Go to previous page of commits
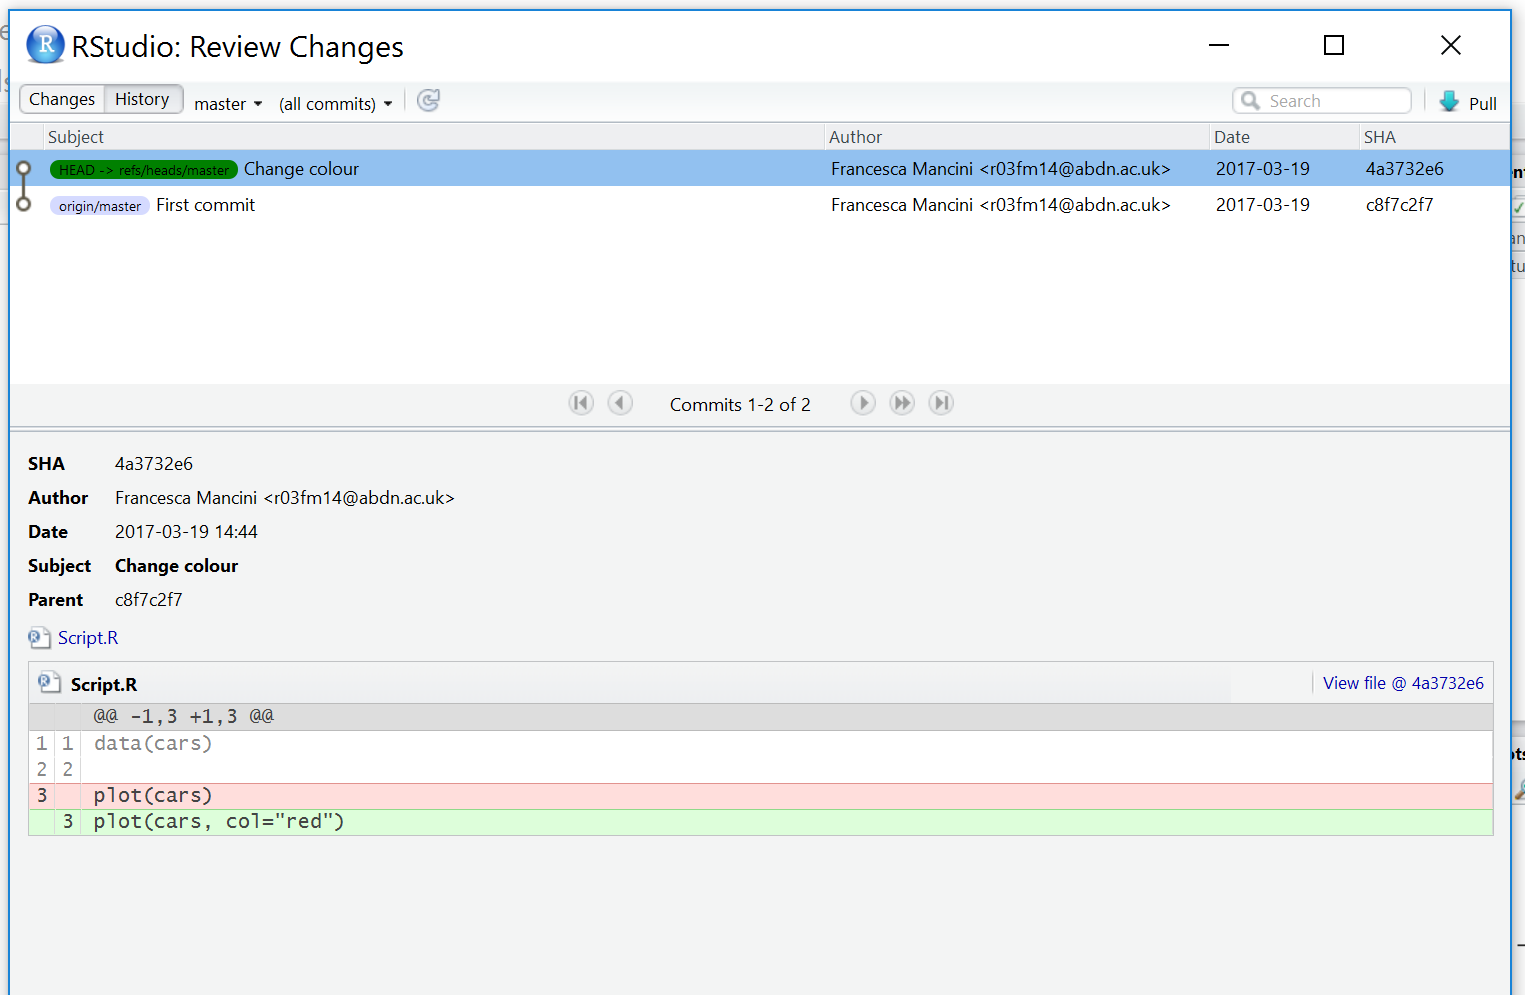This screenshot has width=1525, height=995. 620,403
